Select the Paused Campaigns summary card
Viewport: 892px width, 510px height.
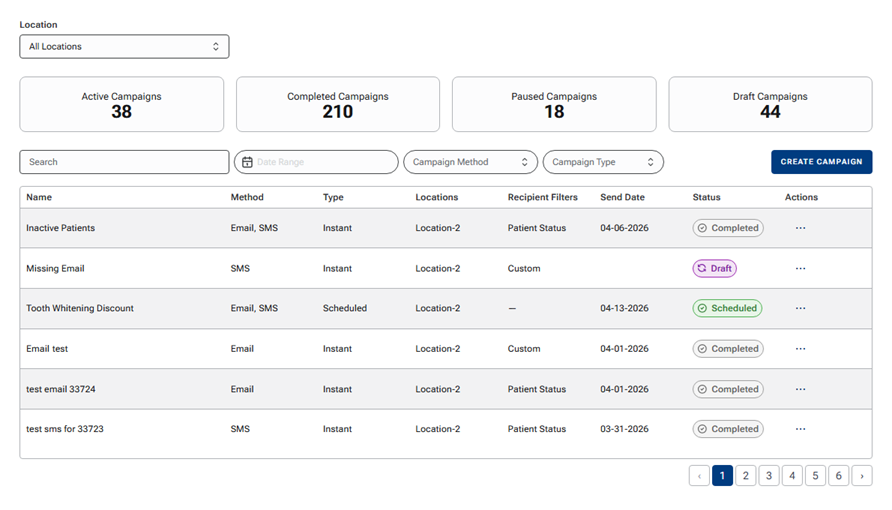coord(554,104)
